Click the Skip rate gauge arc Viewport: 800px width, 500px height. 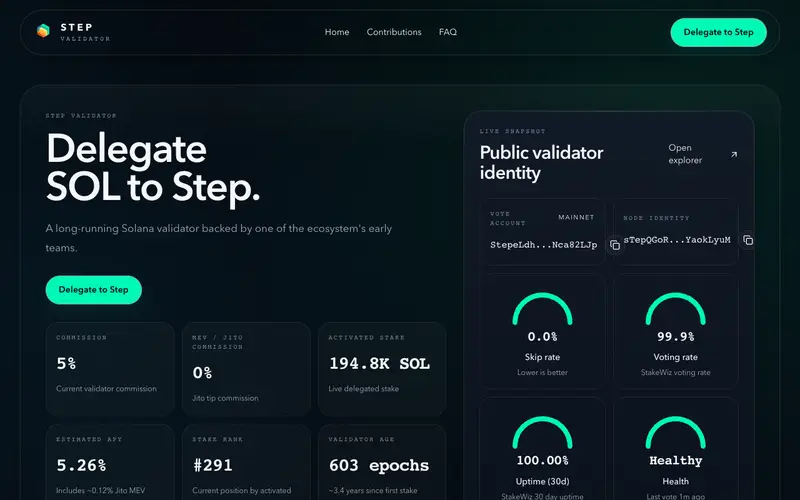point(542,309)
